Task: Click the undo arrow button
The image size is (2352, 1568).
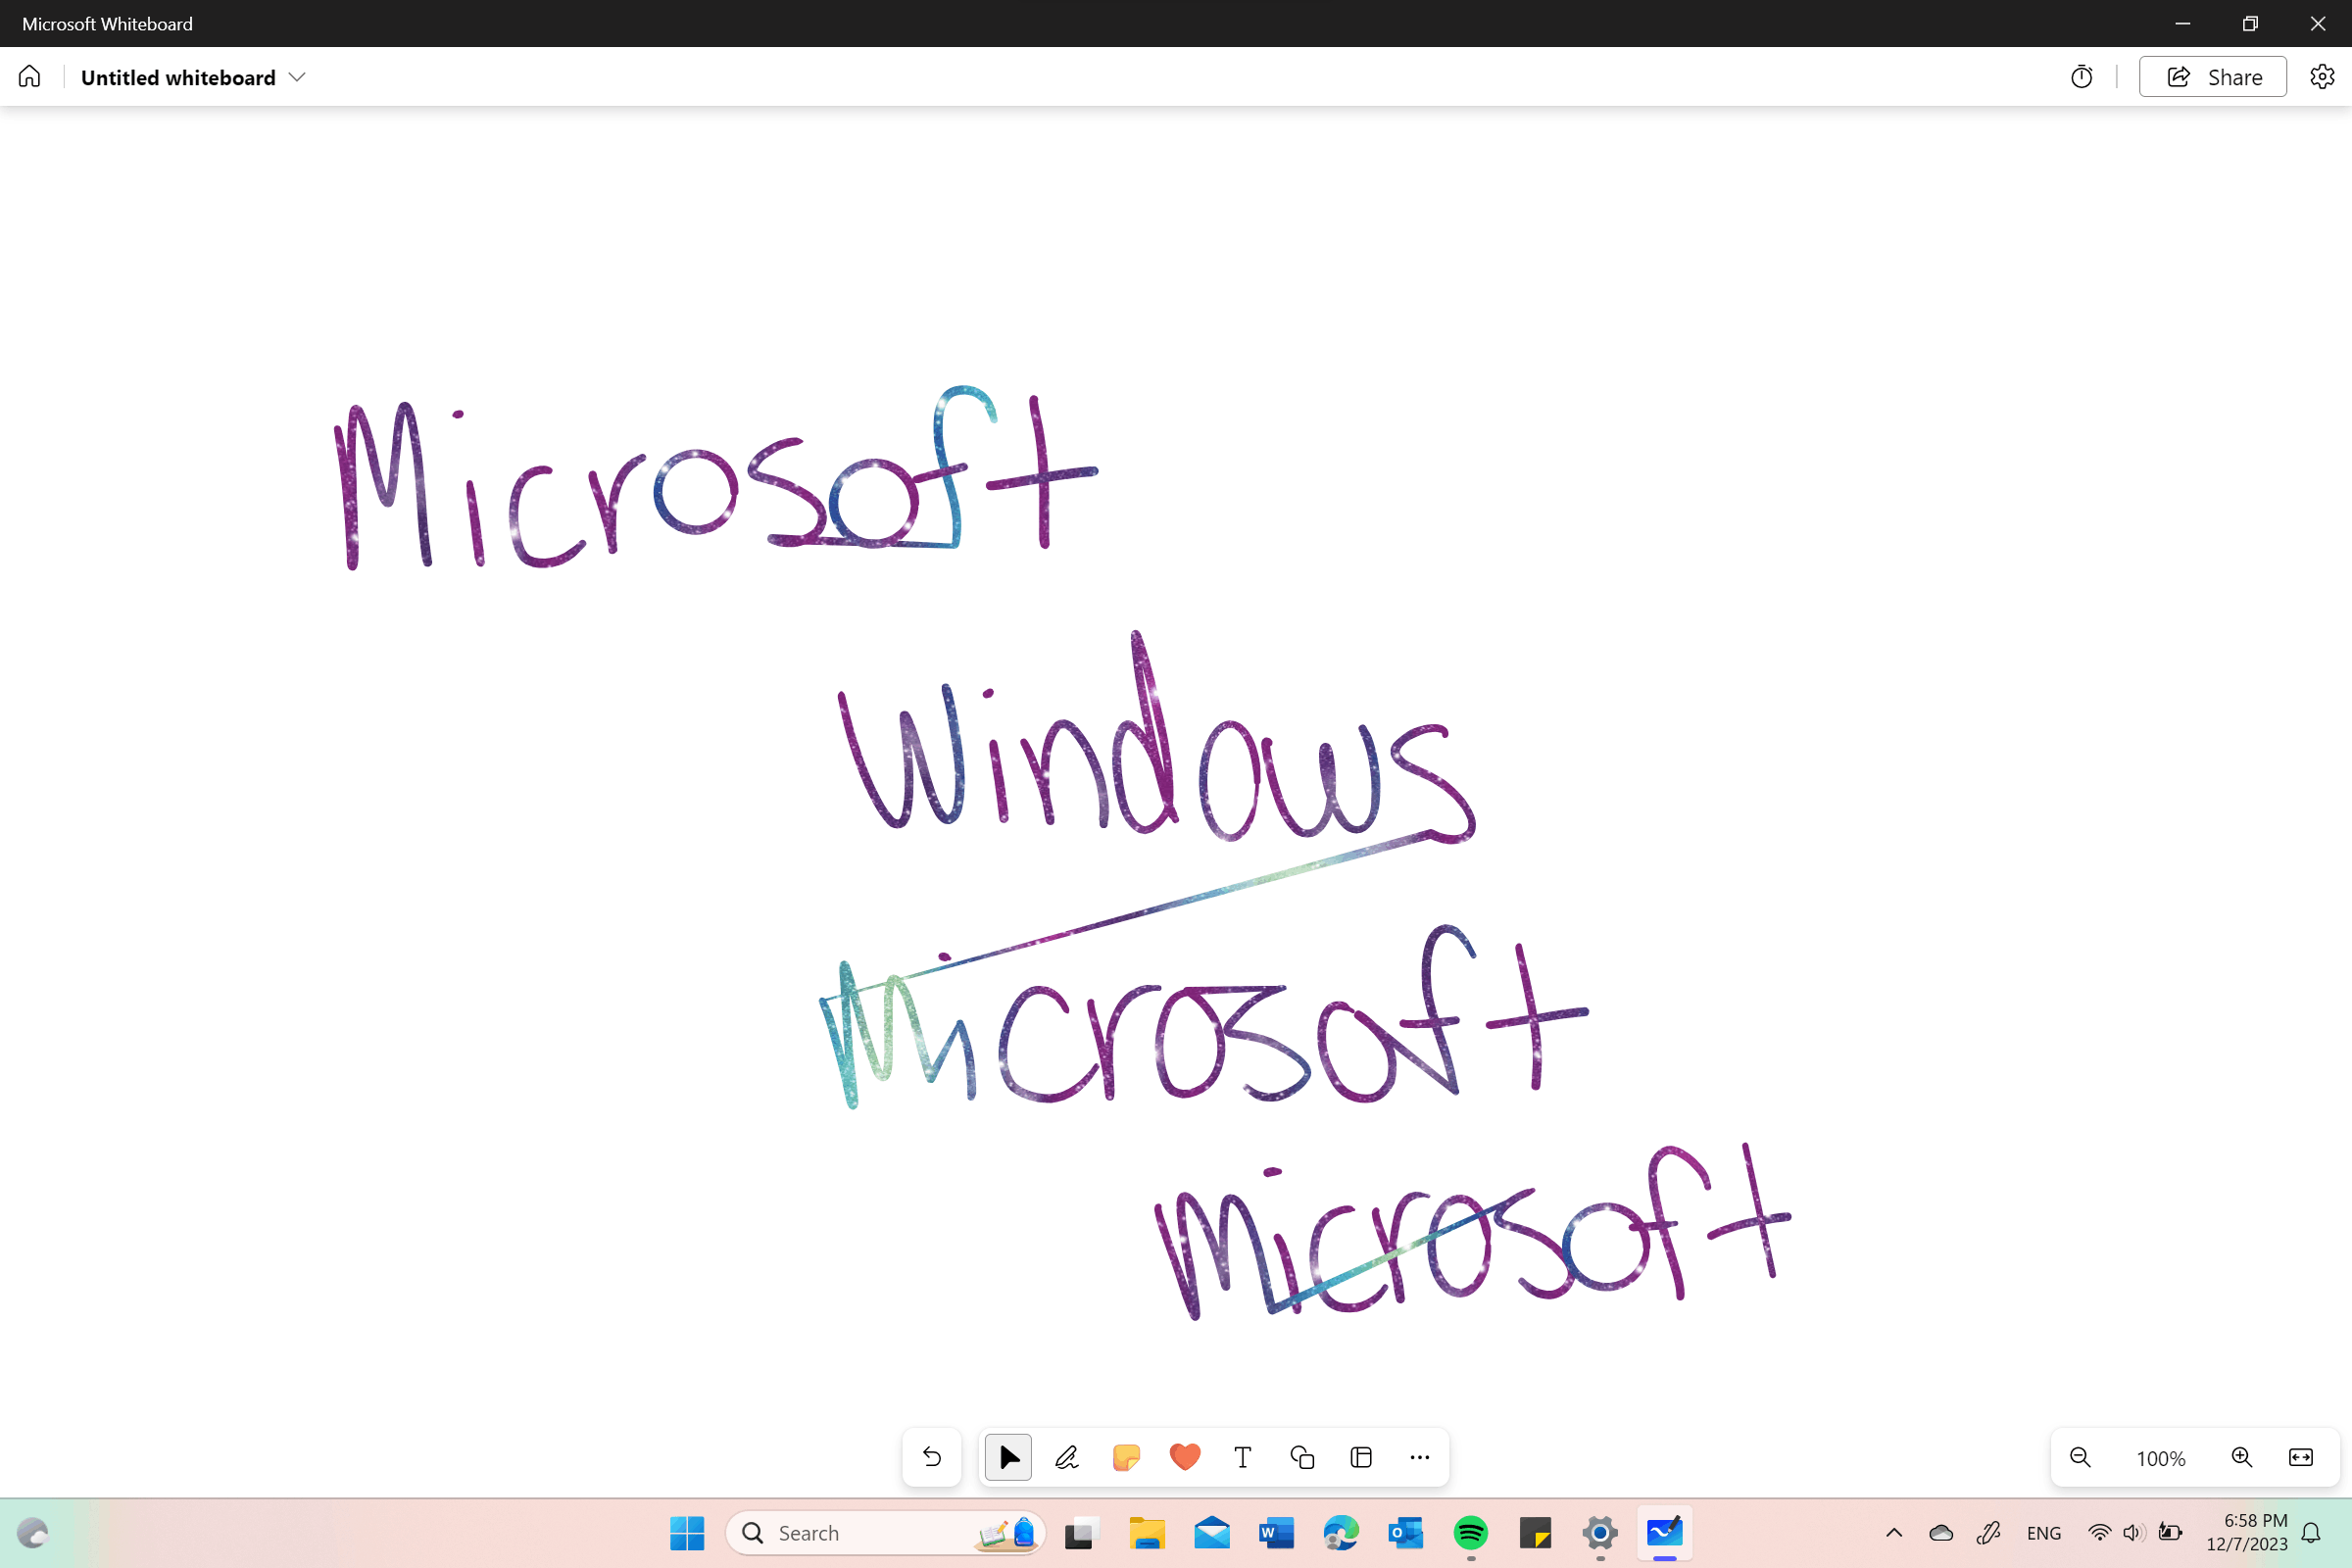Action: coord(931,1457)
